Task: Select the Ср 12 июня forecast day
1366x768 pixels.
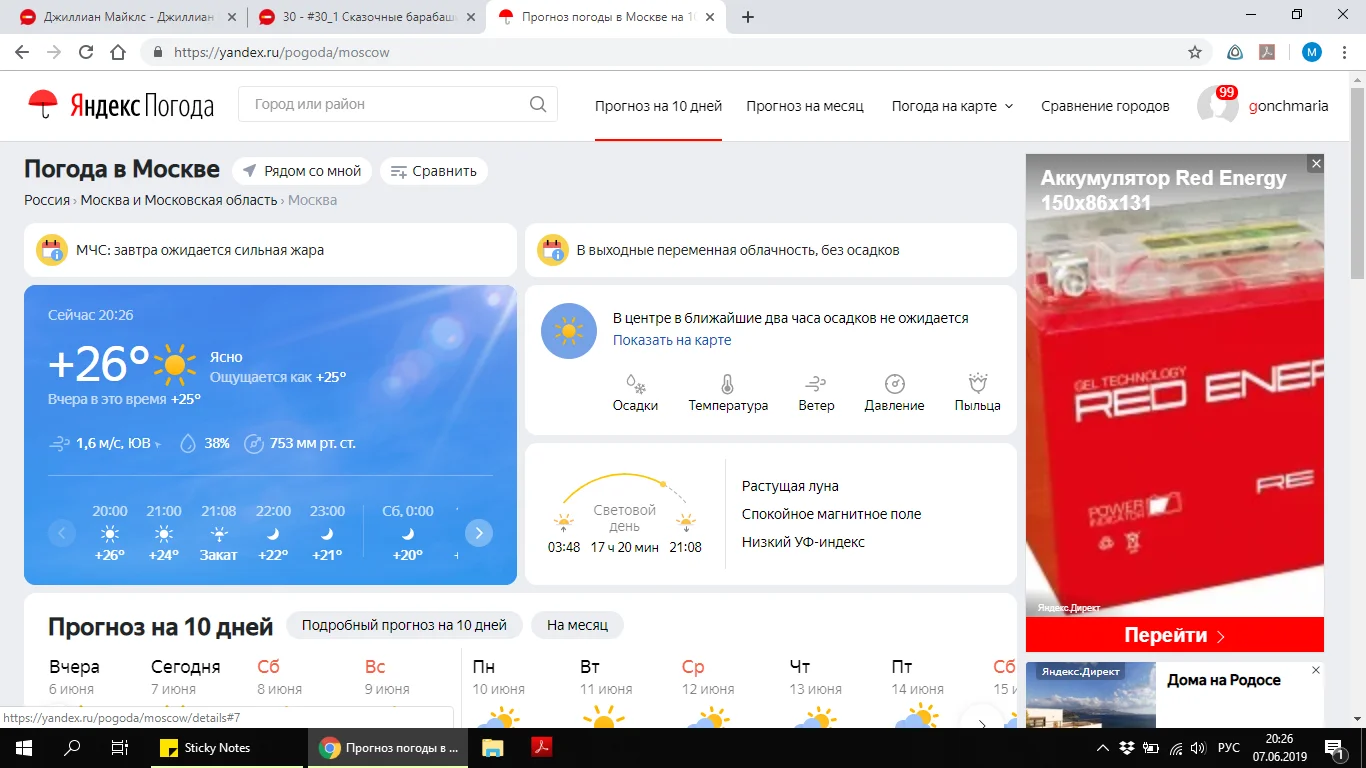Action: click(707, 677)
